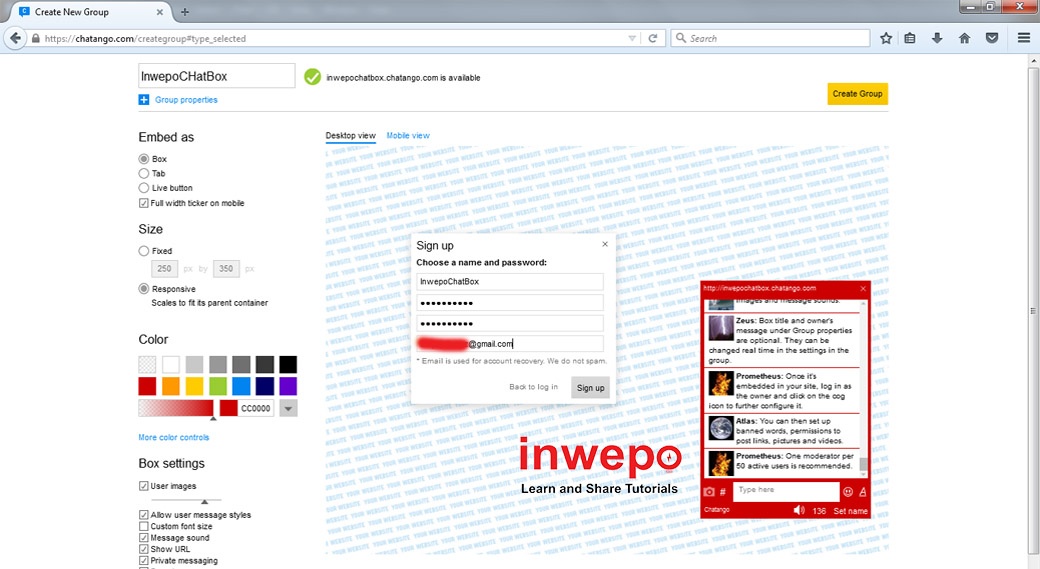Reload the page with the refresh icon

(x=653, y=38)
